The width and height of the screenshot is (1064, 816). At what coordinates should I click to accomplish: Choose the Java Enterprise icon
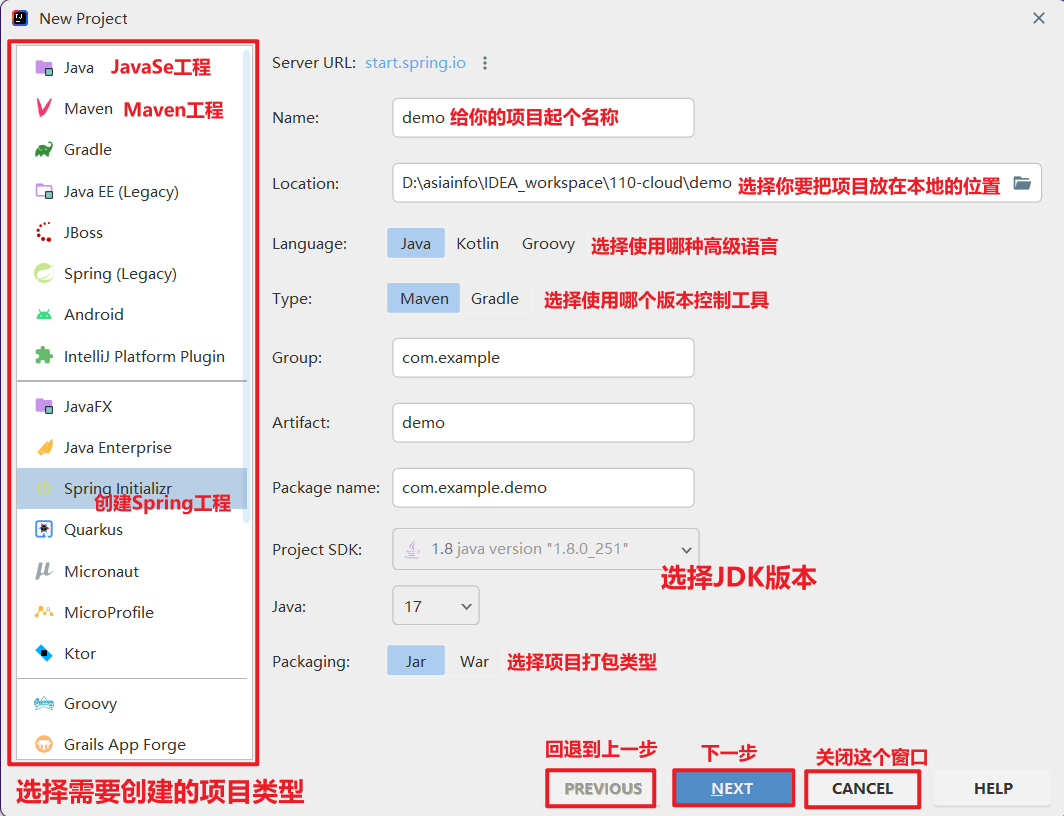coord(44,448)
